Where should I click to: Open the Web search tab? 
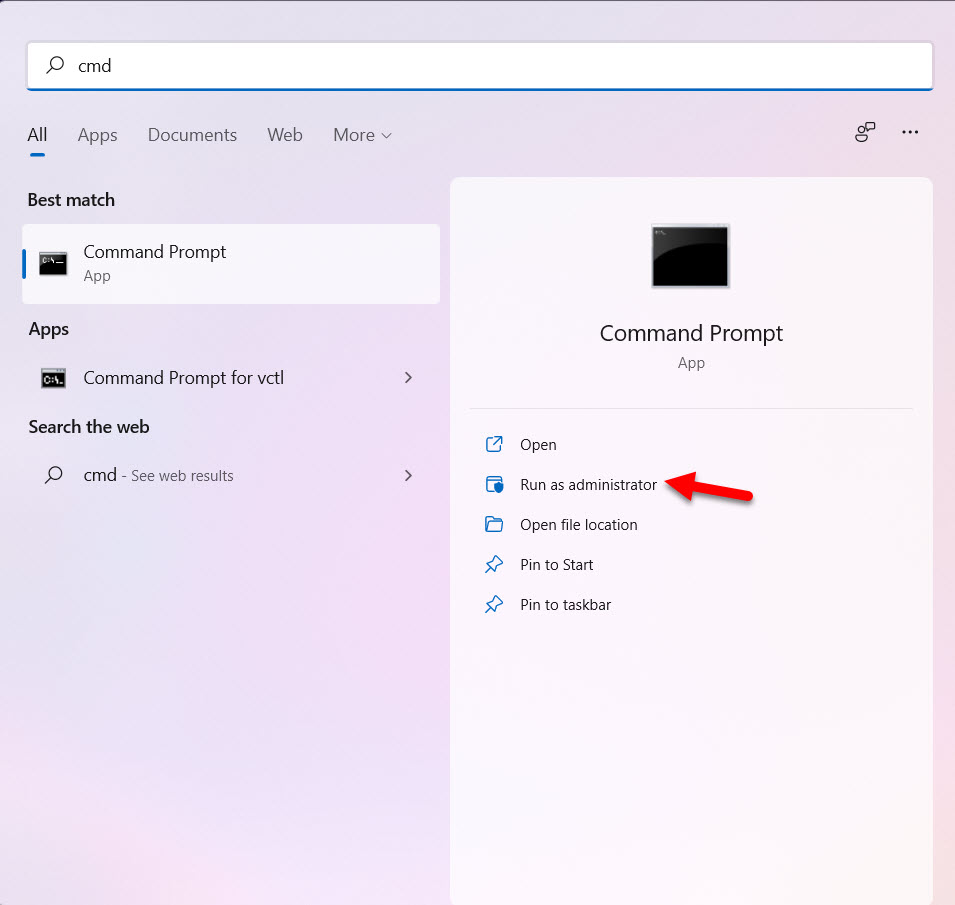(285, 134)
